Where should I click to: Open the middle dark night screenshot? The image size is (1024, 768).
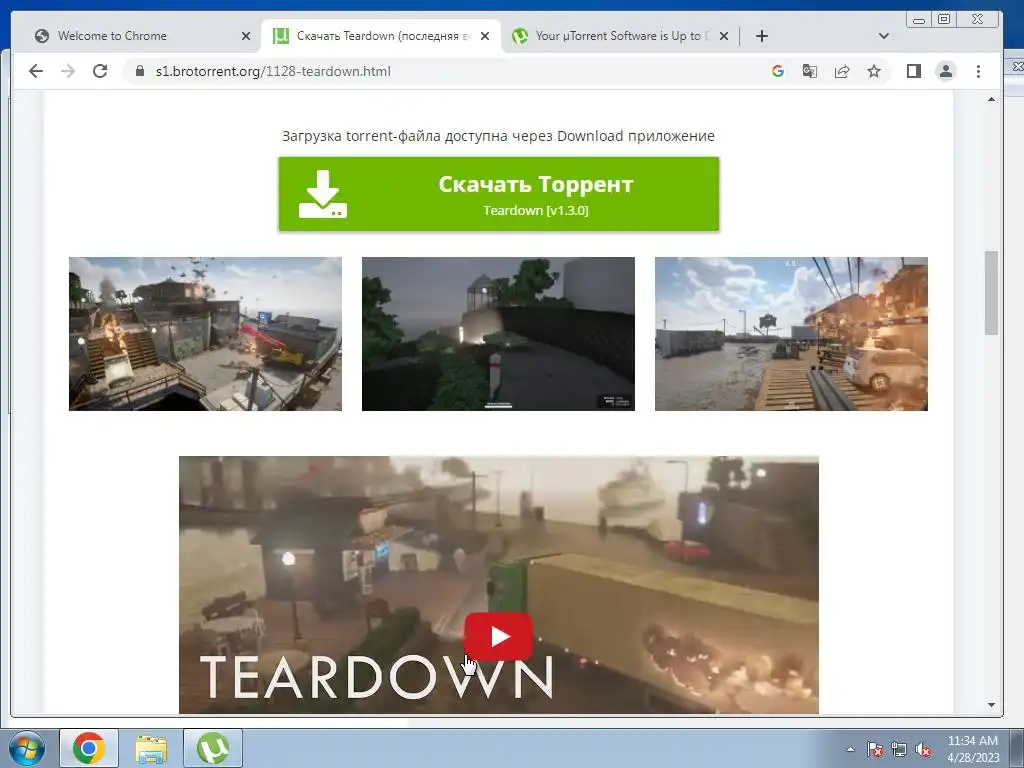[x=498, y=334]
